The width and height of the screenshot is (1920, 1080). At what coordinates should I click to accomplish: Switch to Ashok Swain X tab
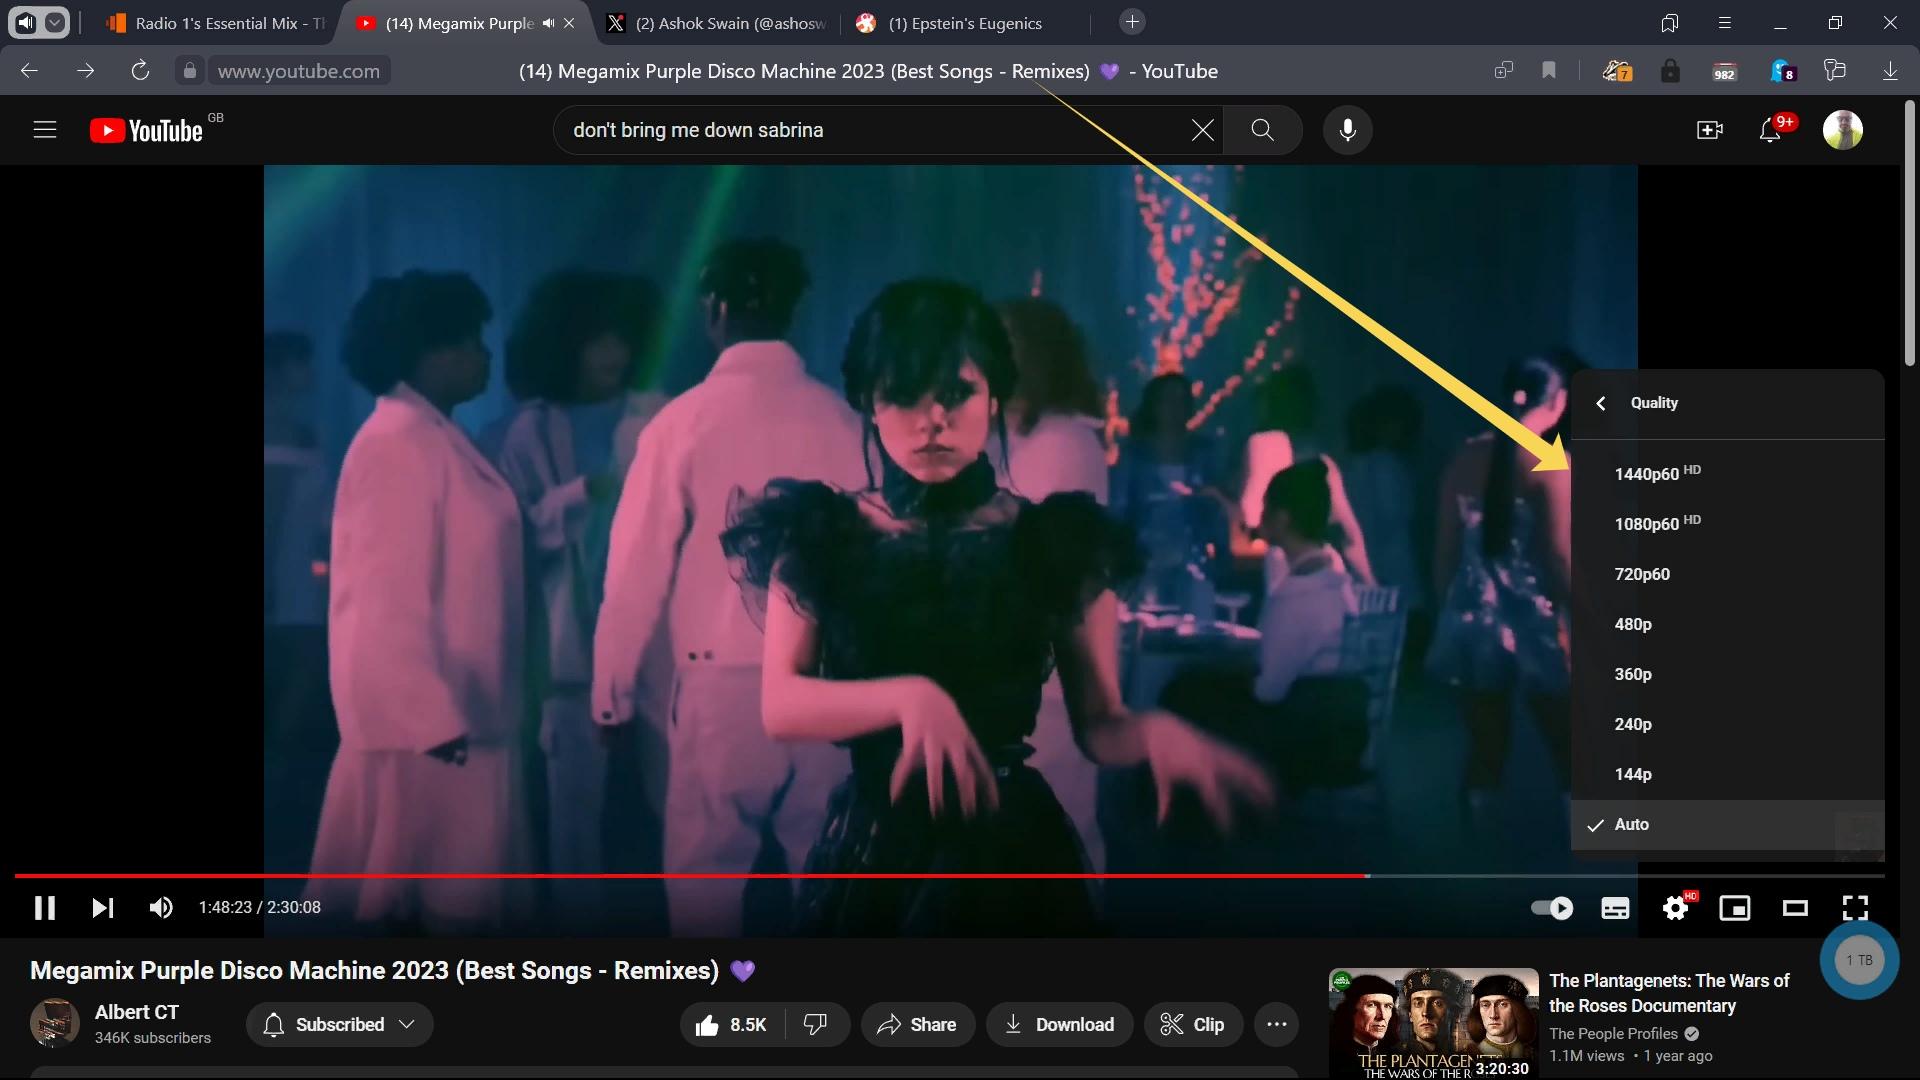718,23
